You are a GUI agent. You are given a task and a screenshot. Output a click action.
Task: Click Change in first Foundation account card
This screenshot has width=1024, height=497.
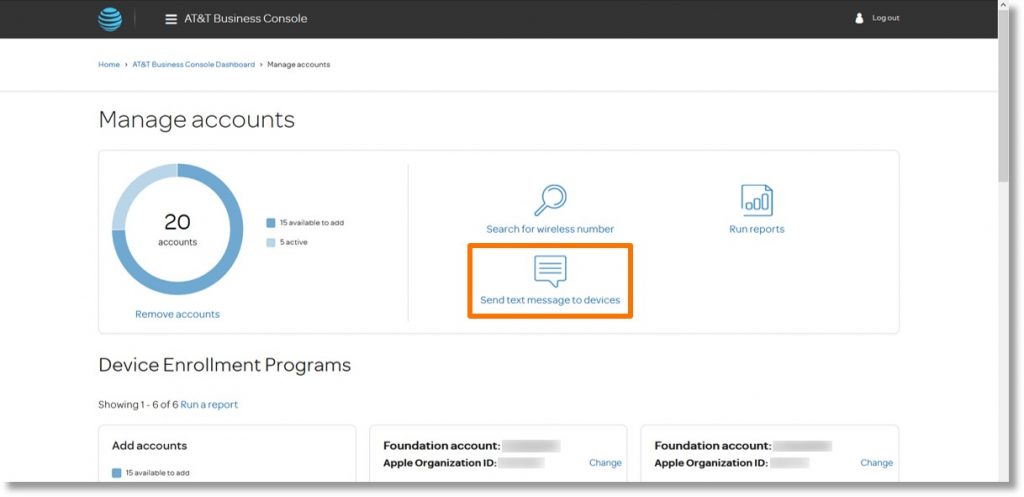[x=605, y=462]
